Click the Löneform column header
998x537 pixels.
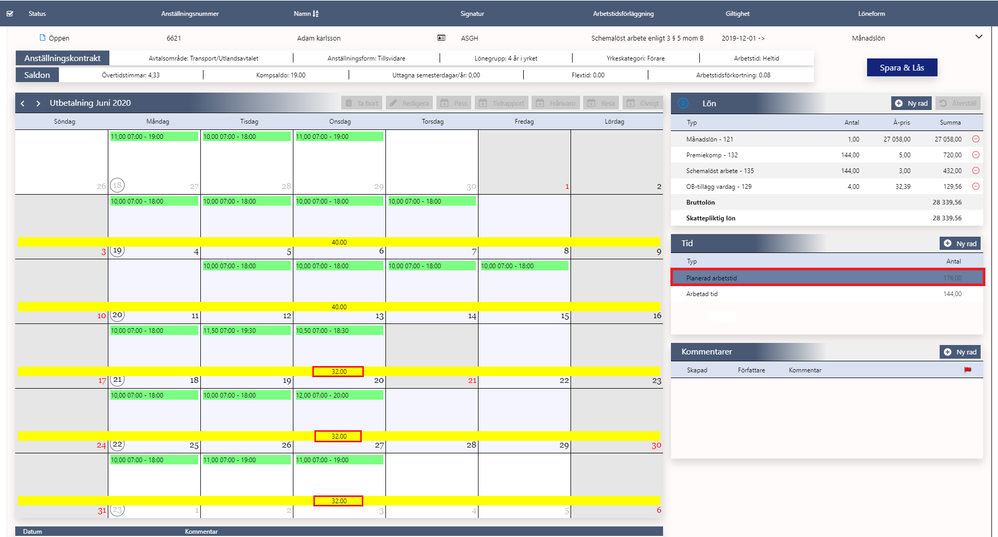coord(871,13)
